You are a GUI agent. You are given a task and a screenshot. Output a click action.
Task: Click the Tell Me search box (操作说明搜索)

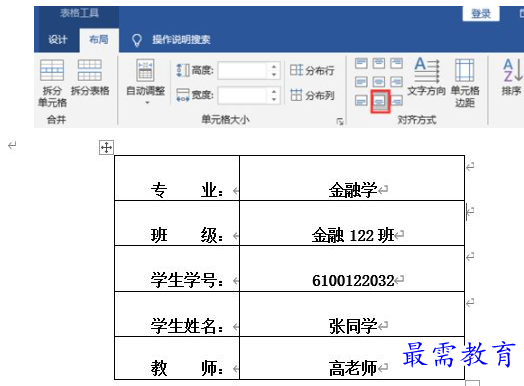point(181,40)
